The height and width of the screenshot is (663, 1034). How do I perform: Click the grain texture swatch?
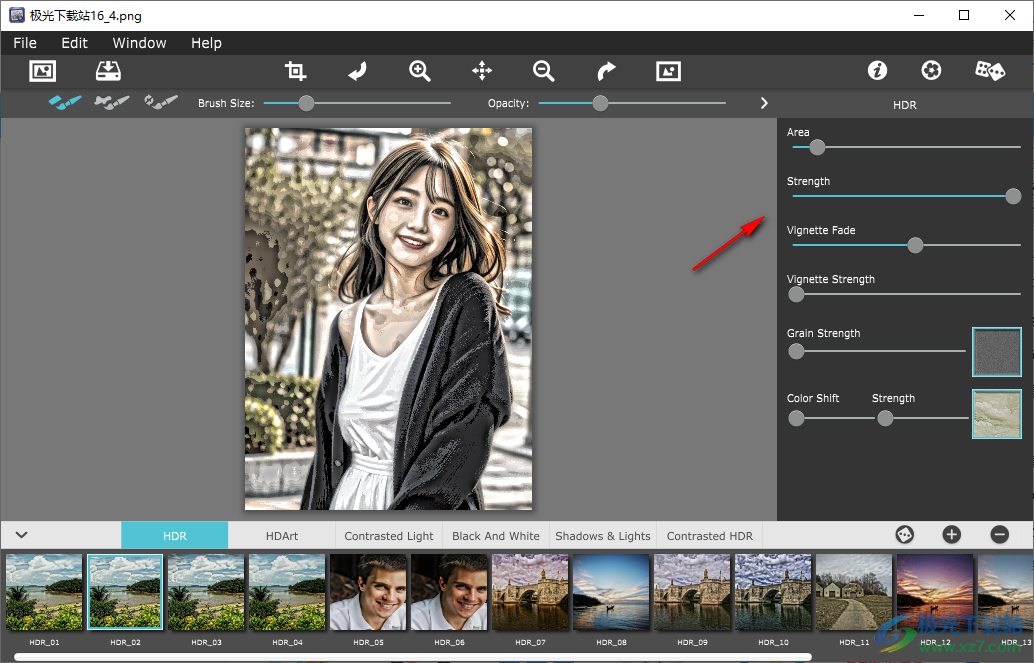997,352
